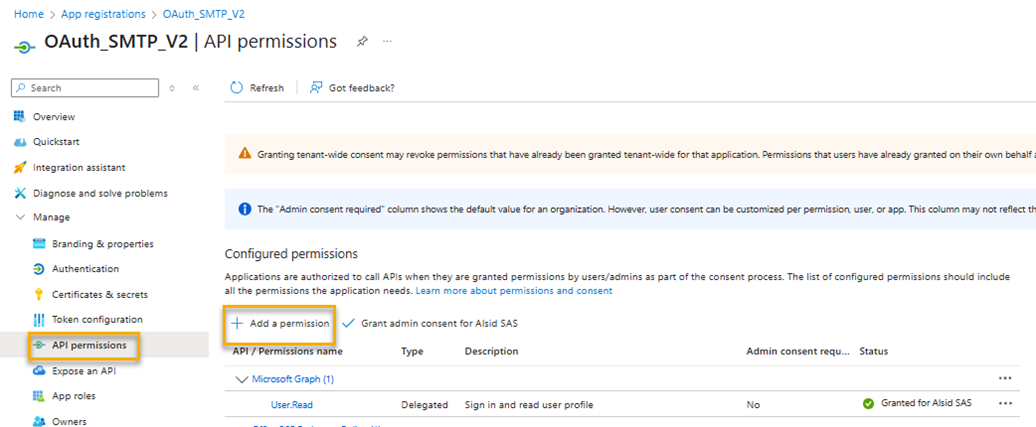Go to Branding & properties
This screenshot has height=427, width=1036.
(x=103, y=244)
